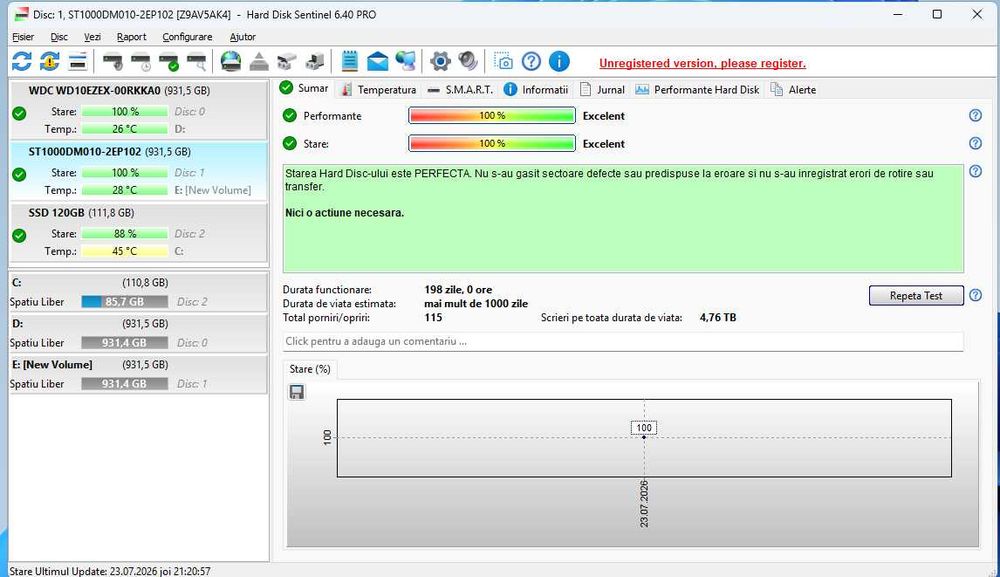This screenshot has height=577, width=1000.
Task: Switch to the Jurnal tab
Action: click(602, 90)
